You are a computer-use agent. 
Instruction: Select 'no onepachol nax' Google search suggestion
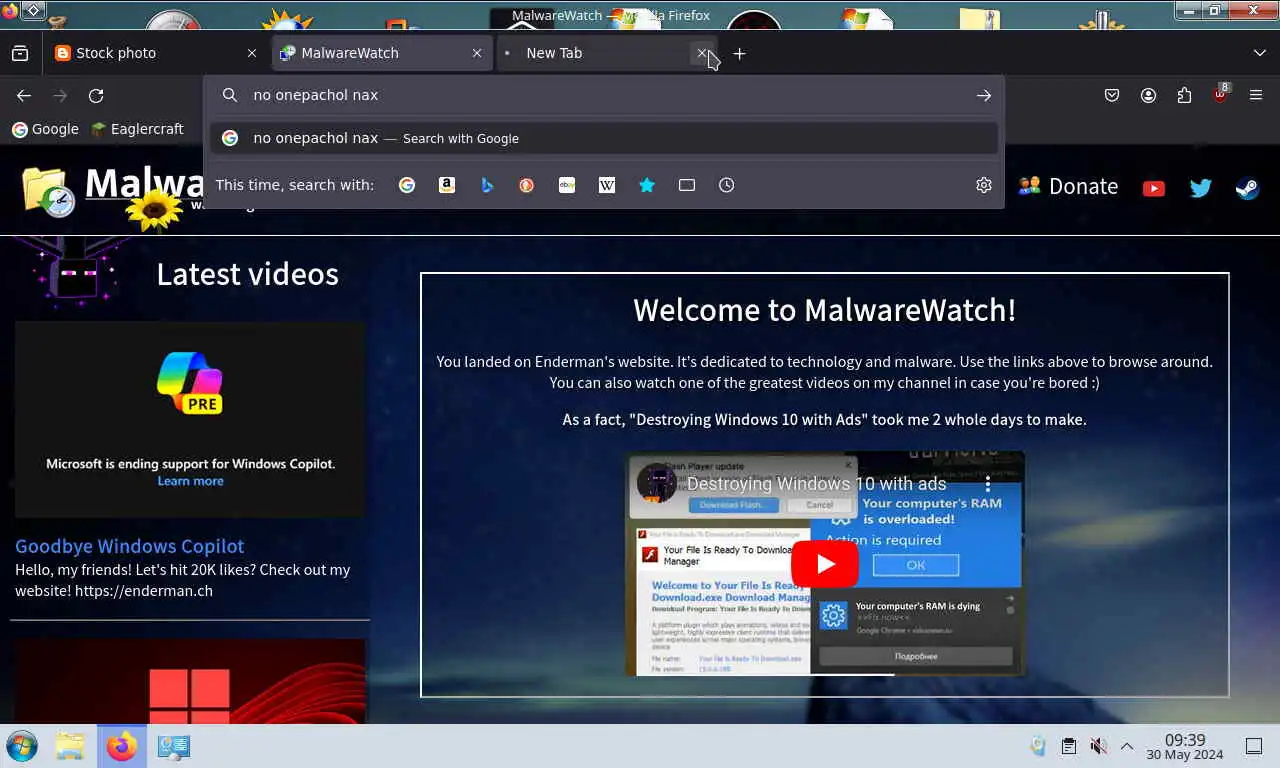tap(604, 138)
